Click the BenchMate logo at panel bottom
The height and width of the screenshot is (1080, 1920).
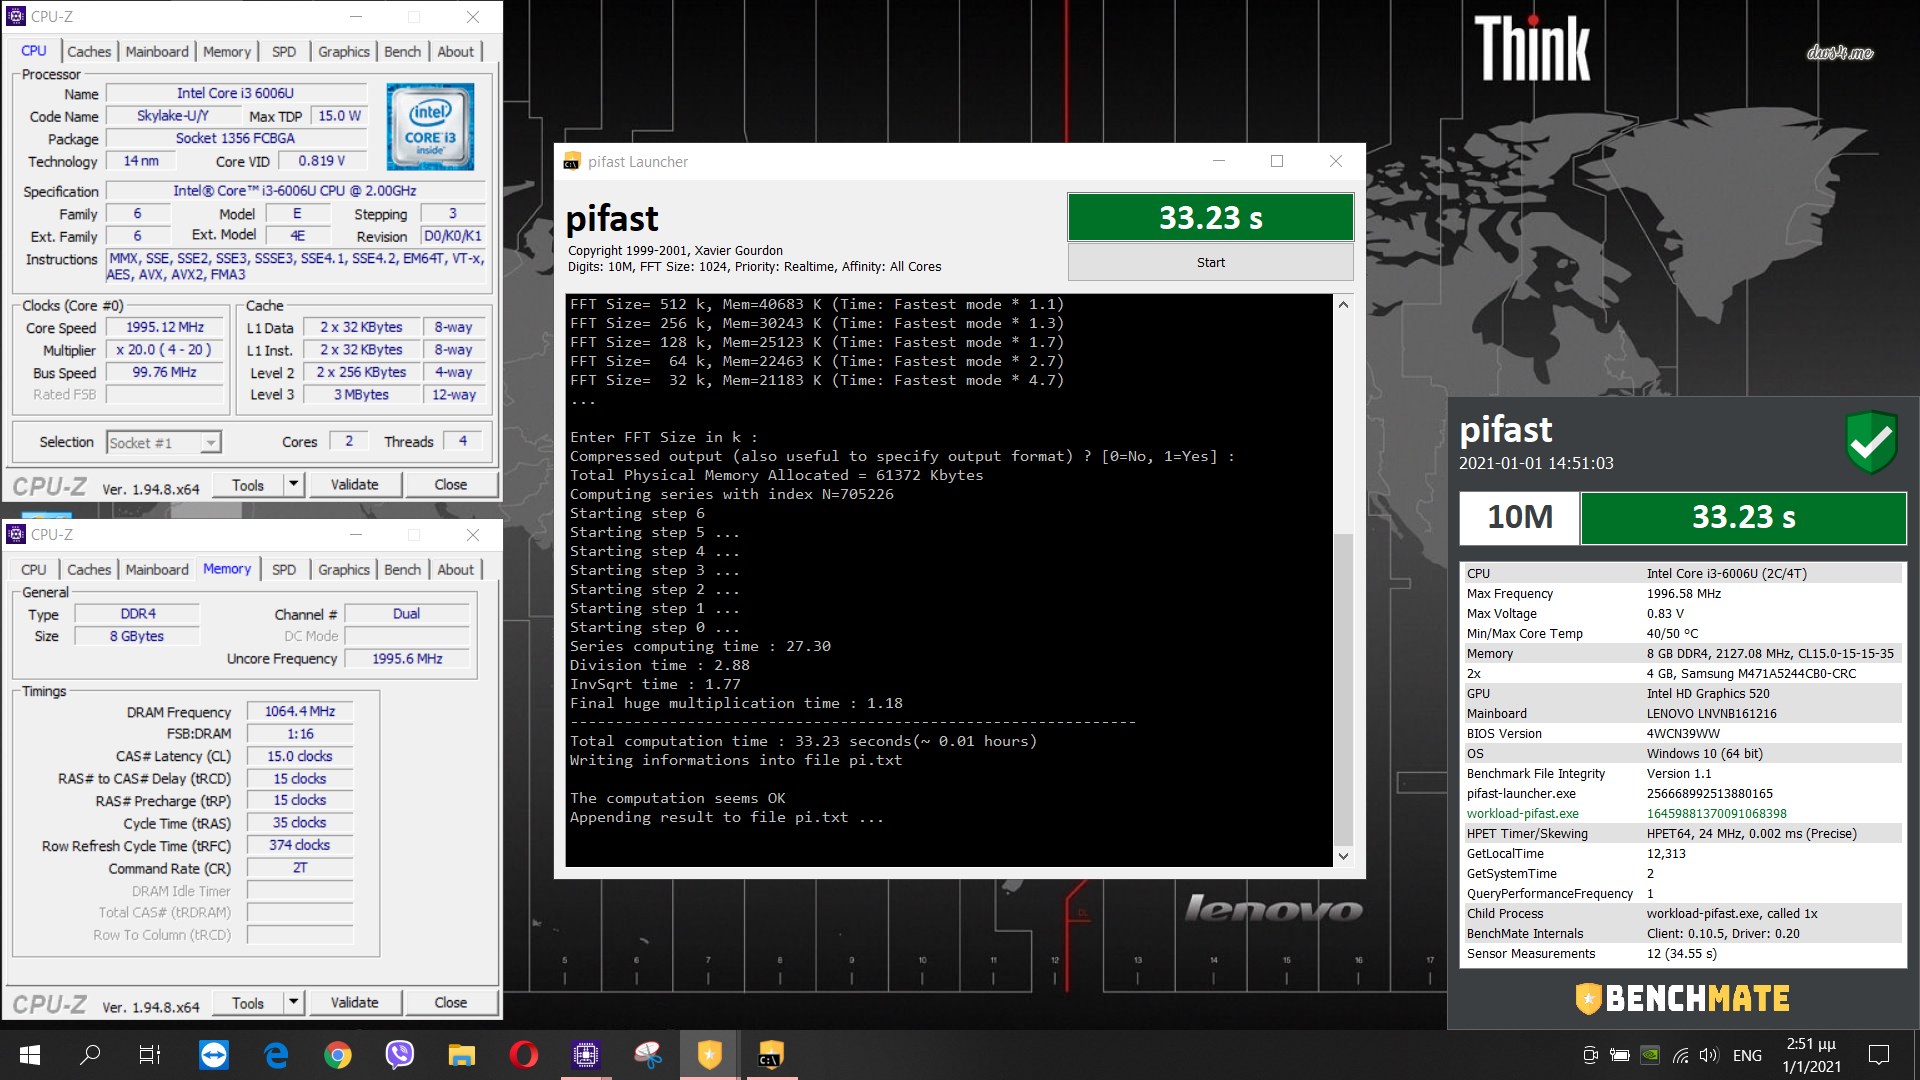click(1683, 998)
